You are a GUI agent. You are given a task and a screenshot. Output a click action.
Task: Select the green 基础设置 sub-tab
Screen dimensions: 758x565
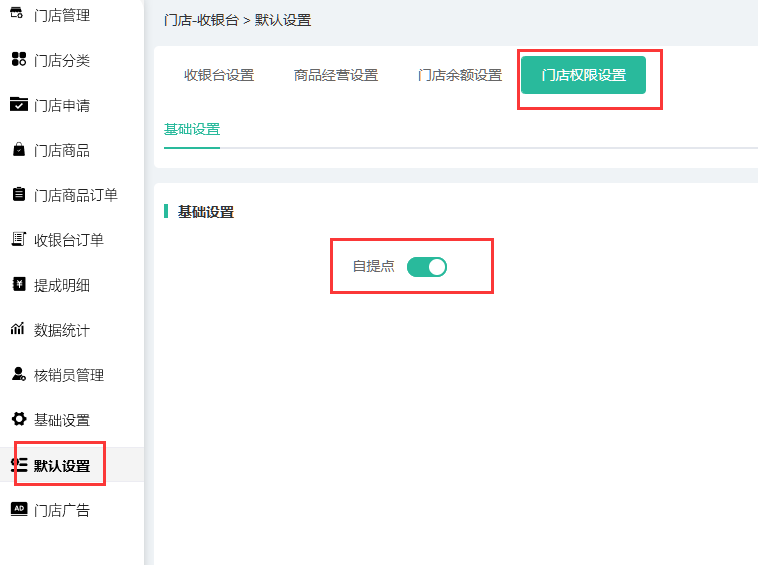[x=192, y=130]
